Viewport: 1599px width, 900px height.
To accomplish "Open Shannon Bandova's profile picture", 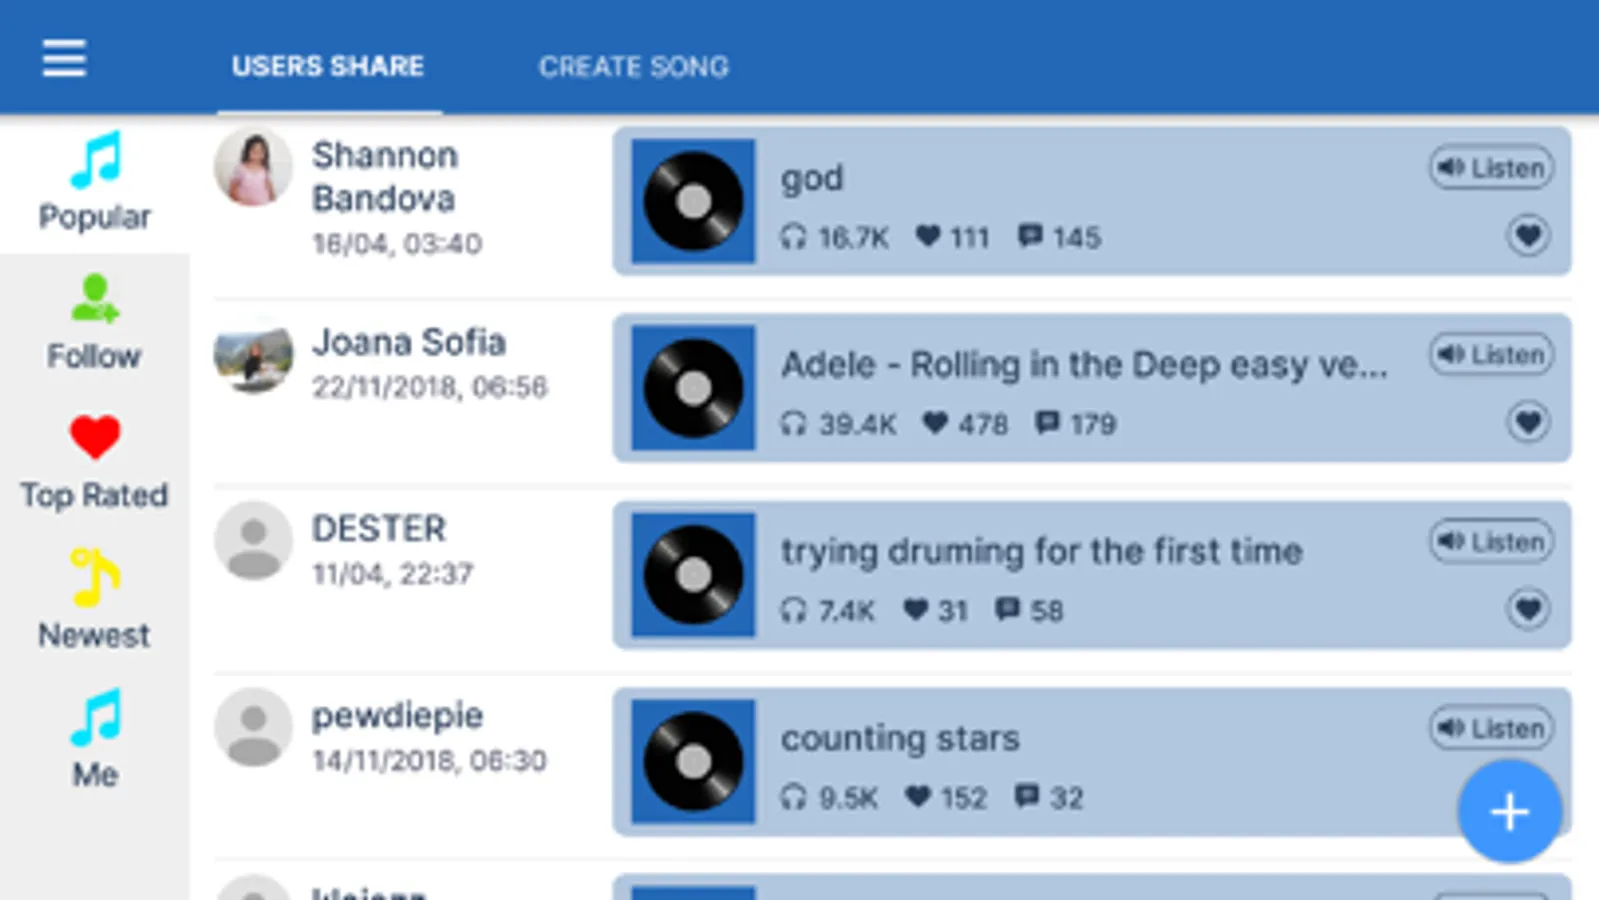I will pyautogui.click(x=253, y=166).
